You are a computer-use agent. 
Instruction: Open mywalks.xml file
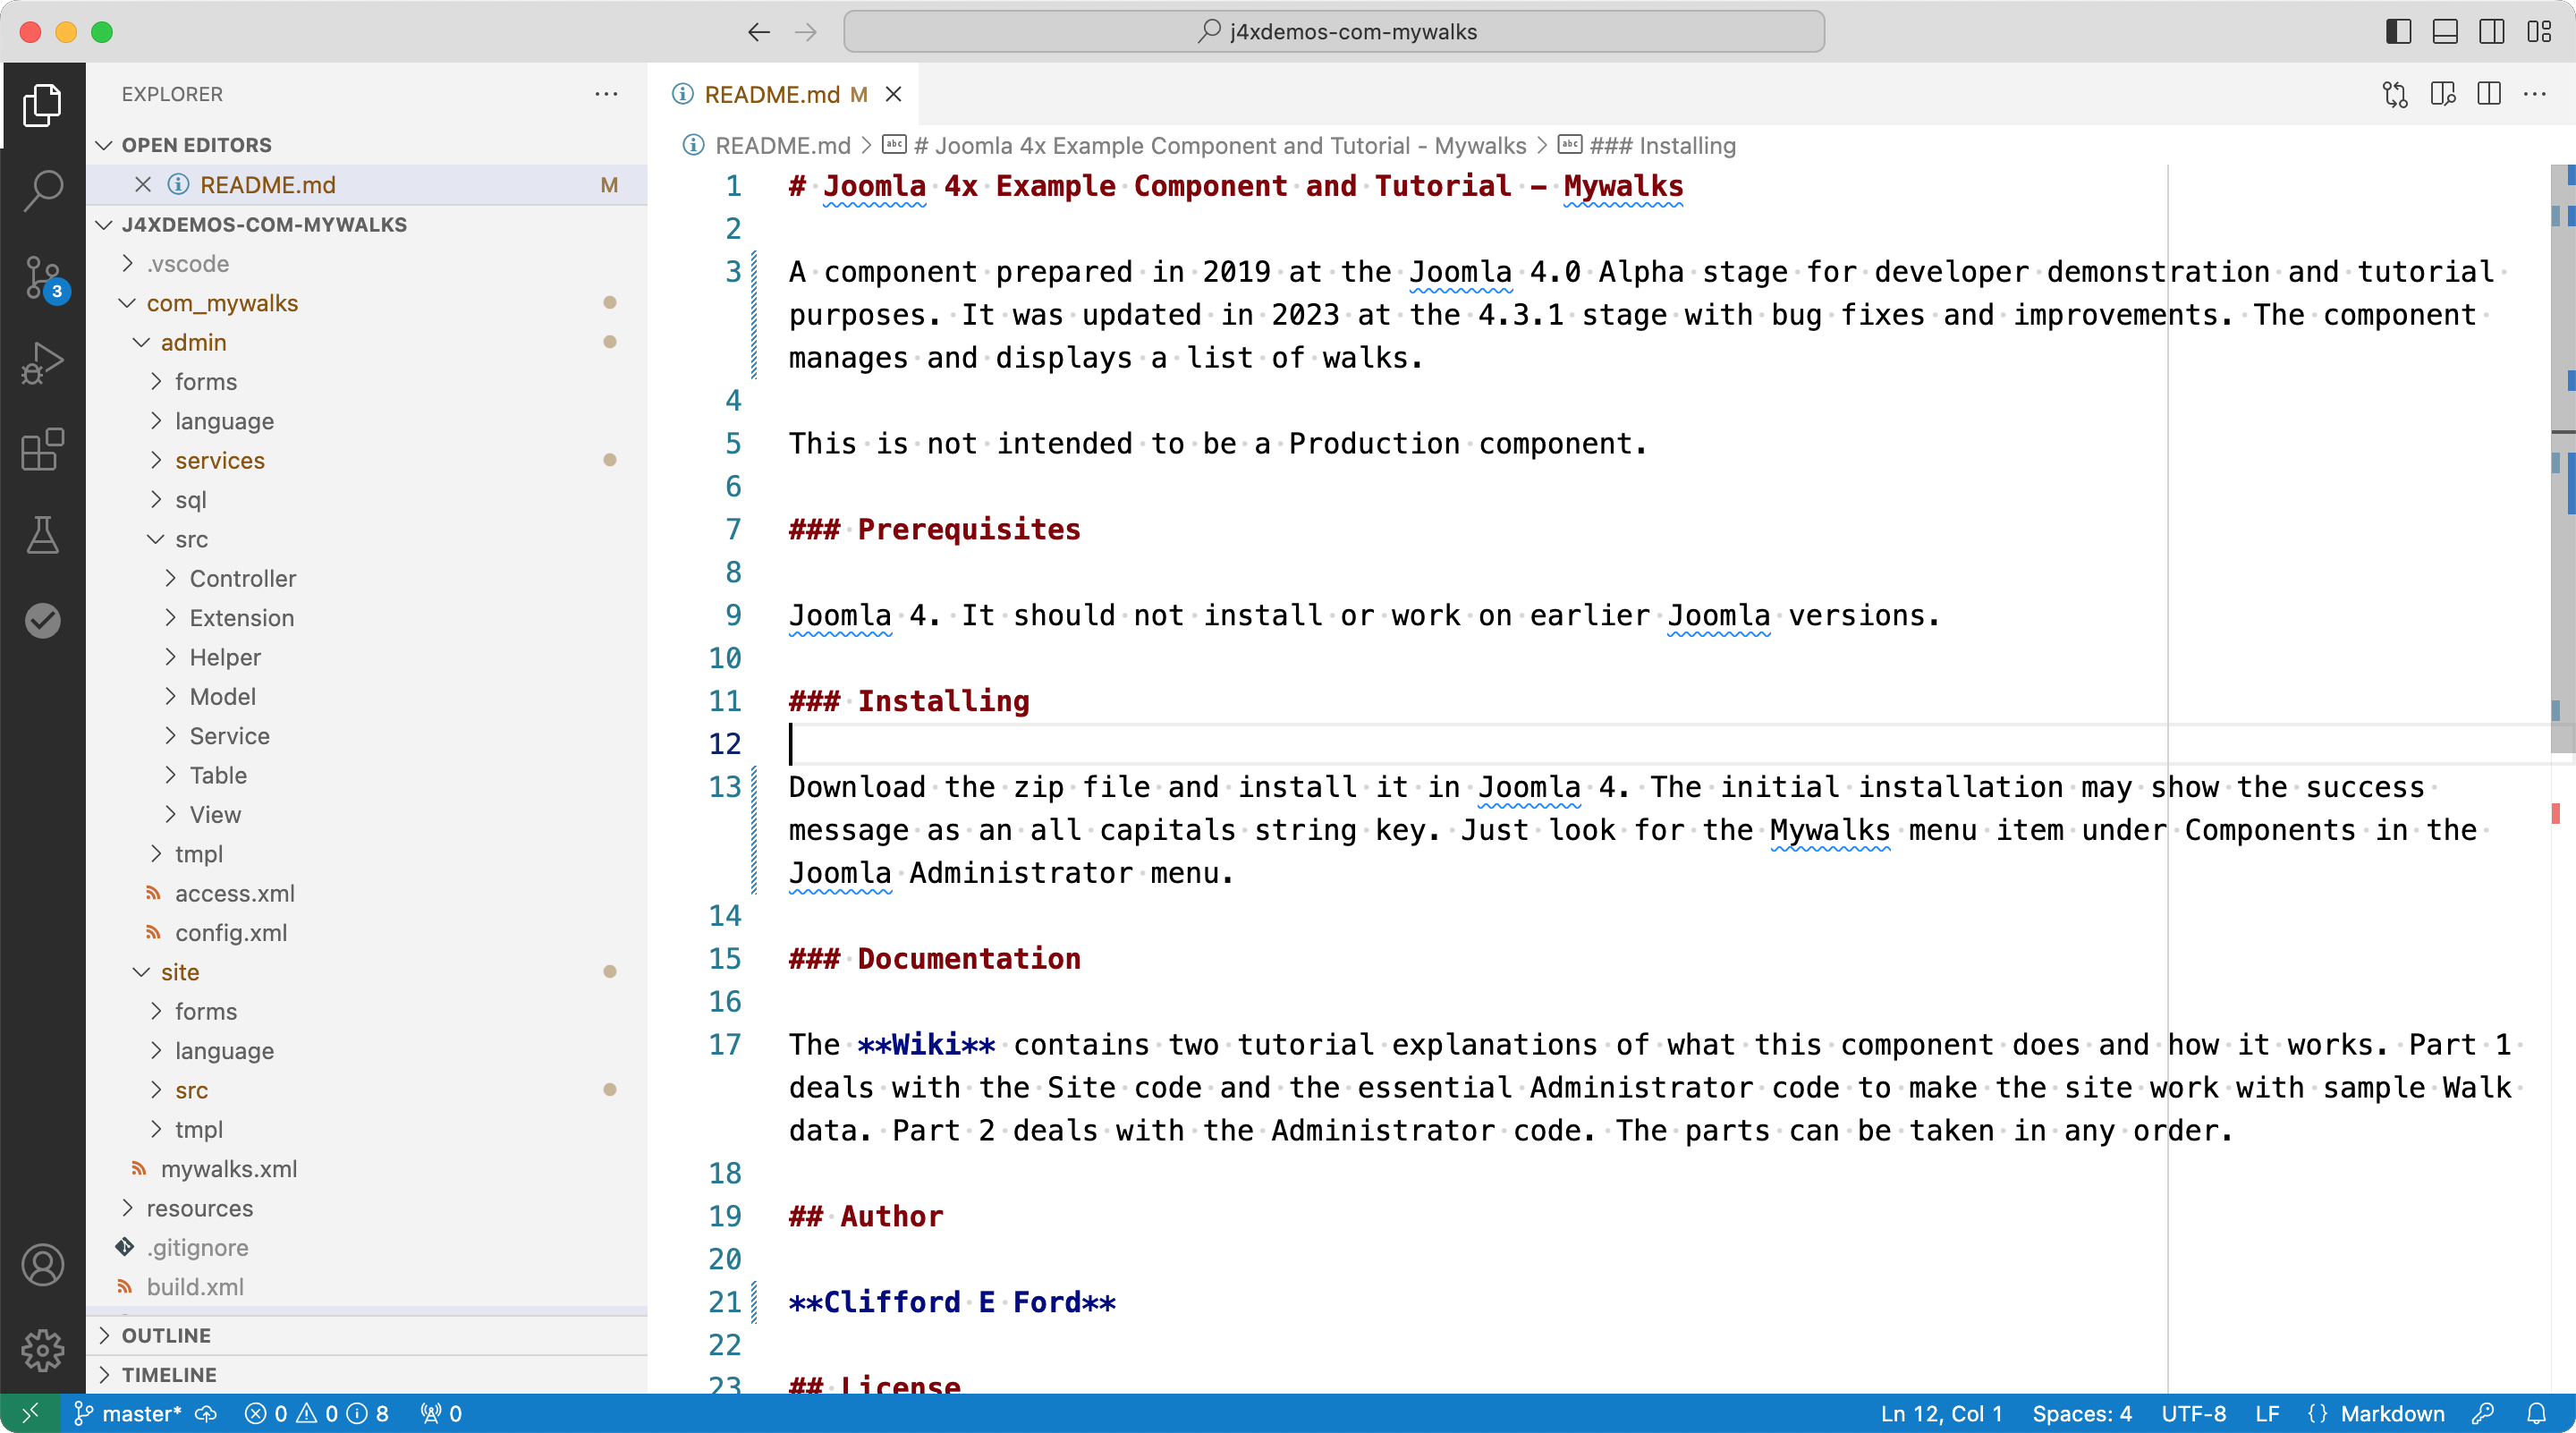click(x=229, y=1168)
